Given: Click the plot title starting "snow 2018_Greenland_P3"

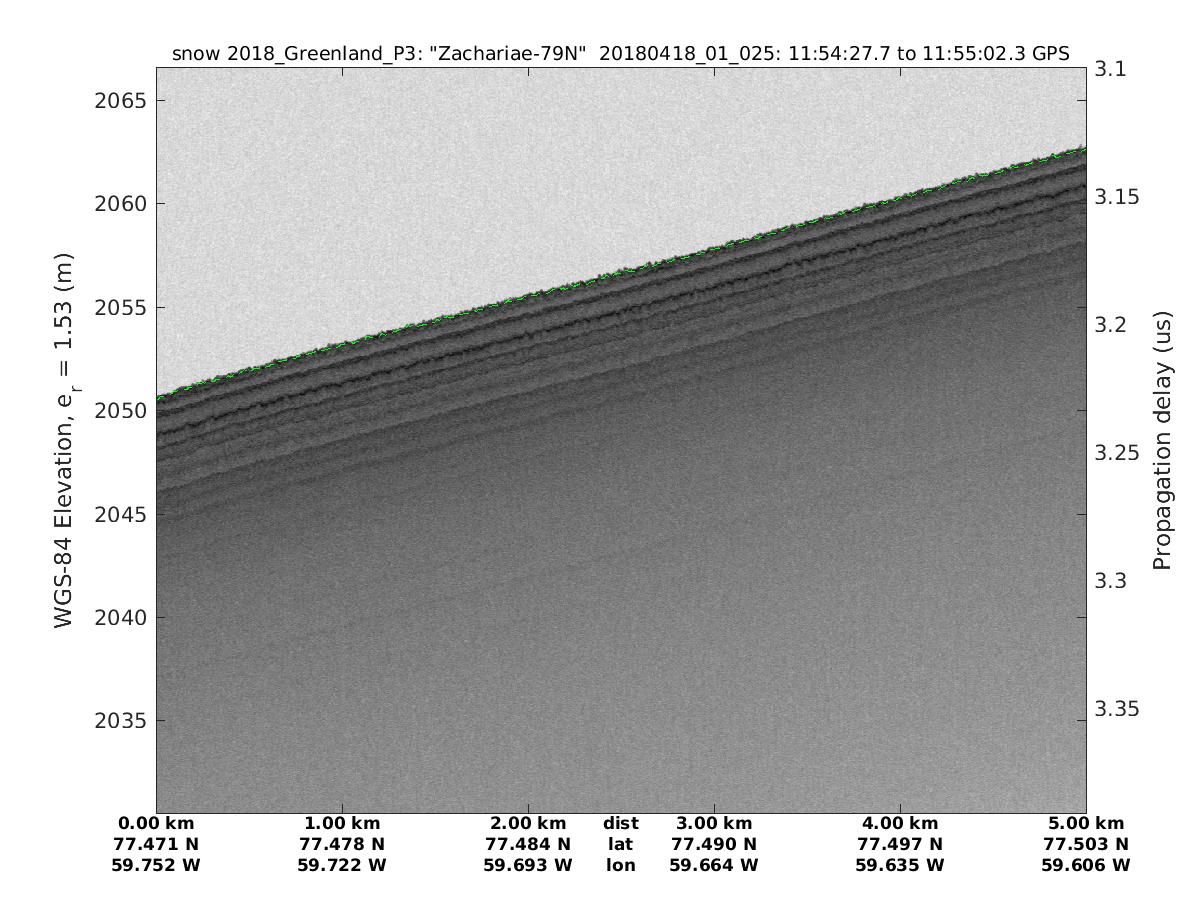Looking at the screenshot, I should coord(621,54).
